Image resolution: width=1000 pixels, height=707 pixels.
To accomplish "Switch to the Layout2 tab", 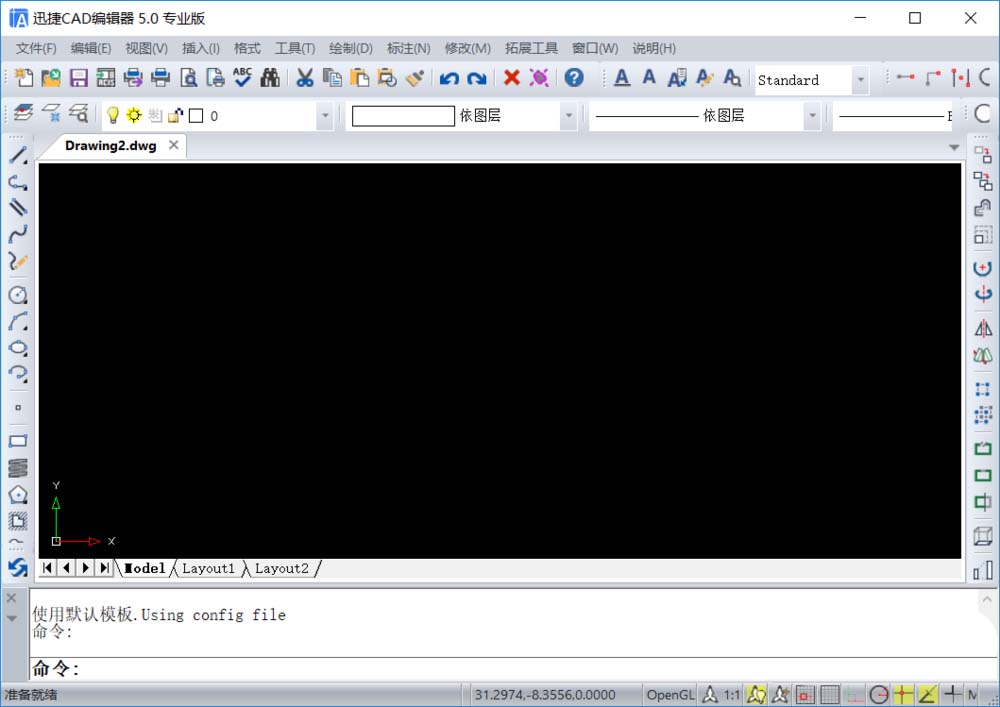I will coord(281,568).
